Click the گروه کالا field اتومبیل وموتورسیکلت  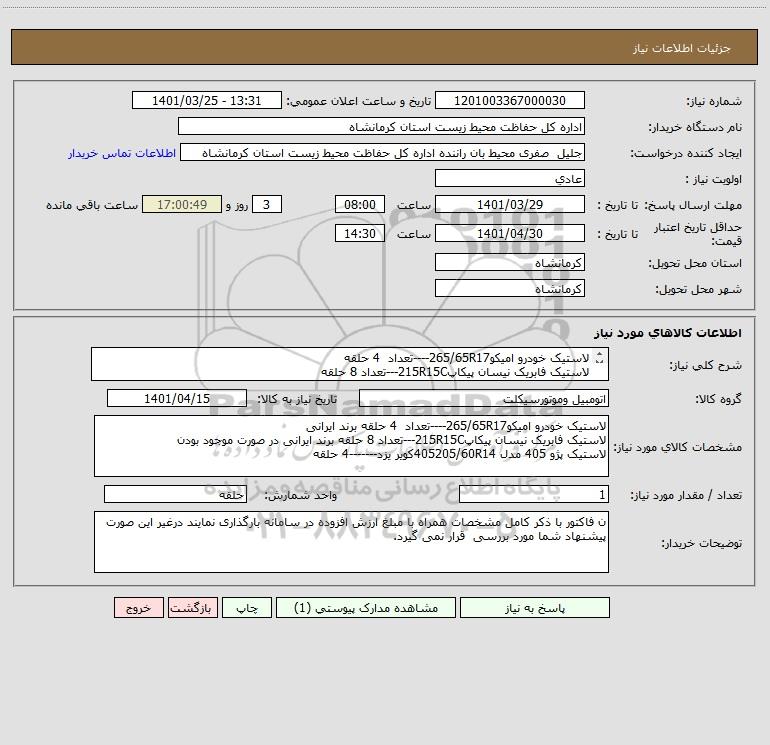coord(484,398)
